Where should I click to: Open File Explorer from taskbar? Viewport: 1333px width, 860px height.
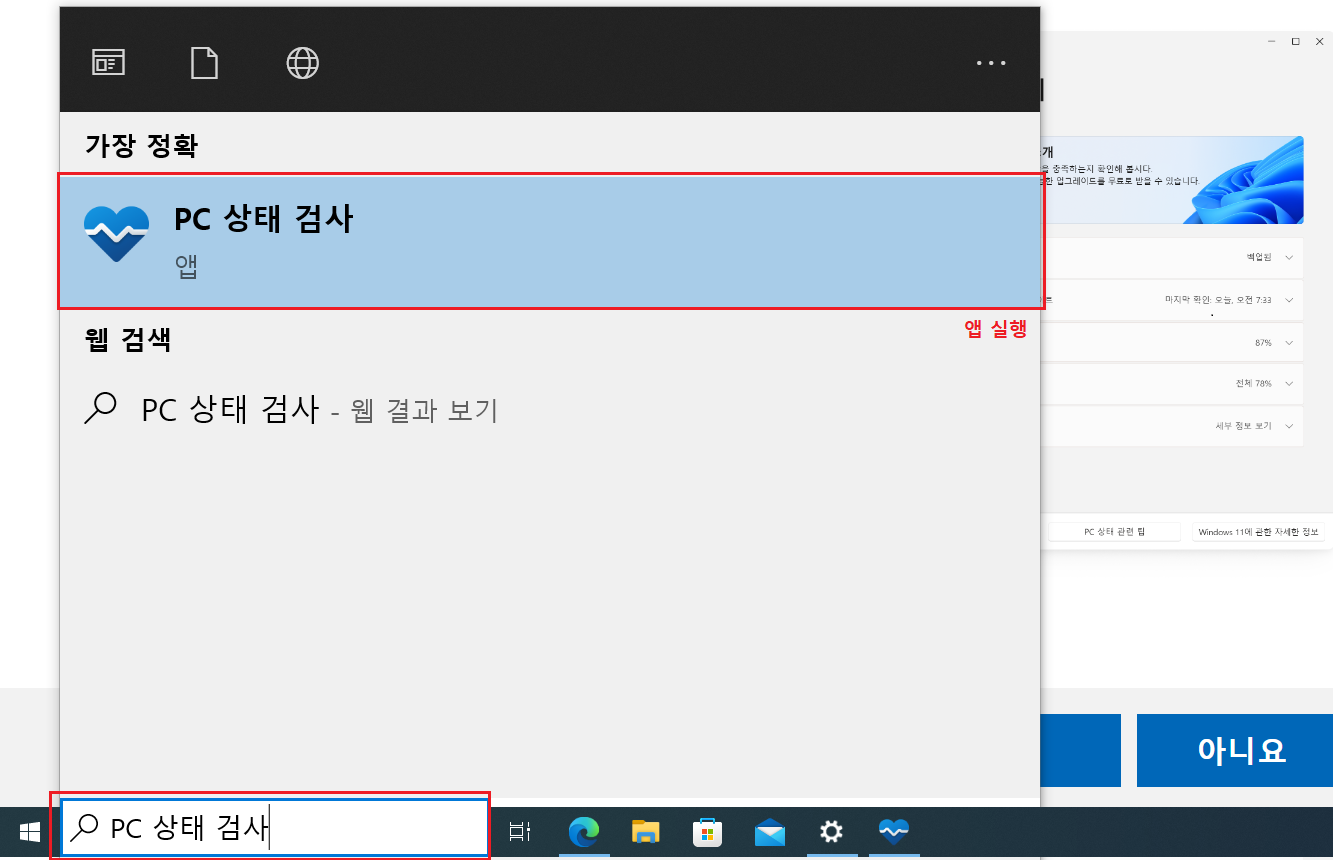click(646, 831)
